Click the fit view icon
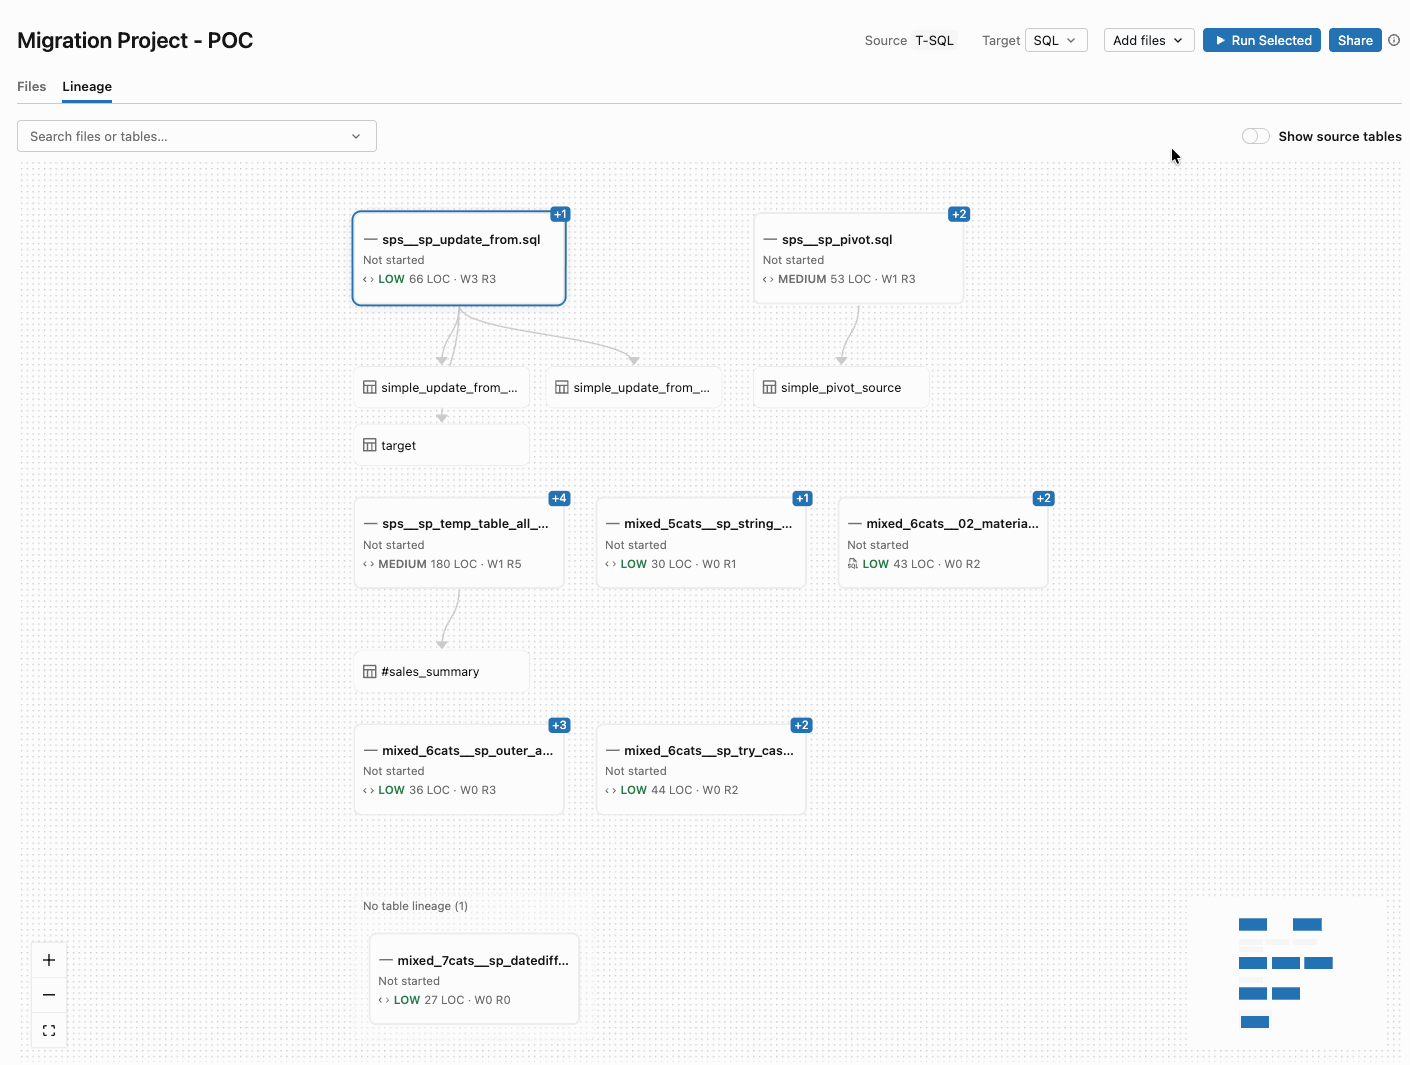 pos(49,1030)
